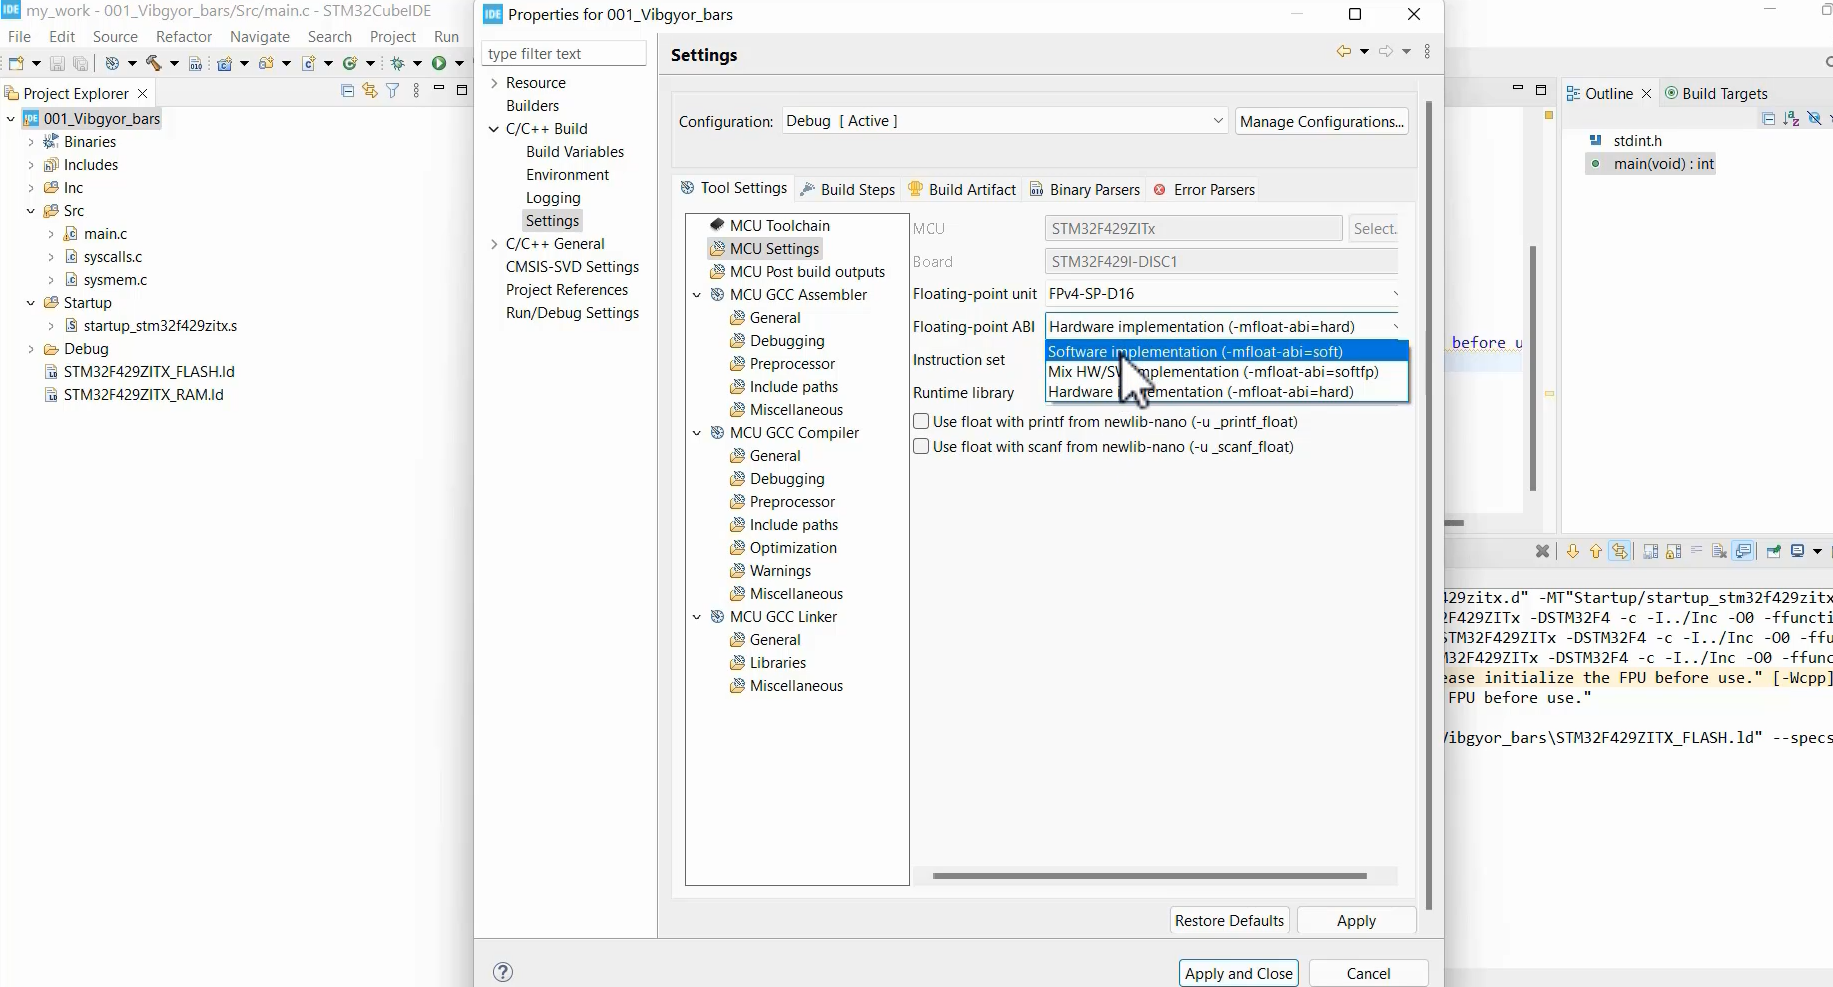This screenshot has width=1833, height=987.
Task: Click the Pin Console icon
Action: click(x=1774, y=551)
